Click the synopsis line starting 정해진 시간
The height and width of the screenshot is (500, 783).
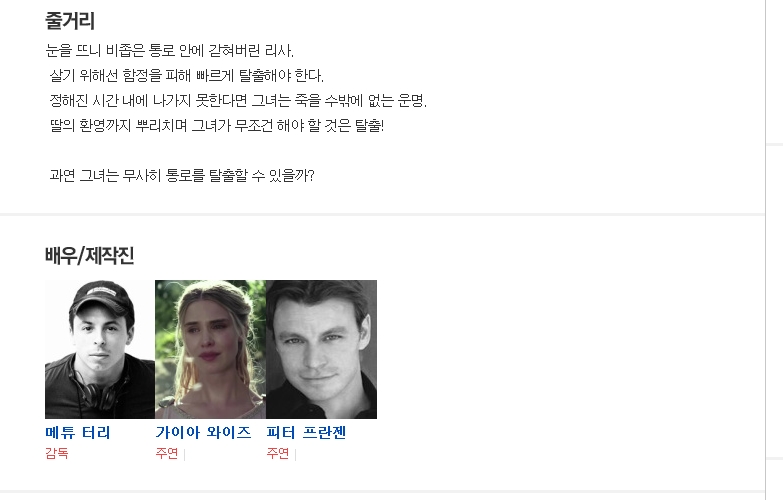[x=238, y=100]
